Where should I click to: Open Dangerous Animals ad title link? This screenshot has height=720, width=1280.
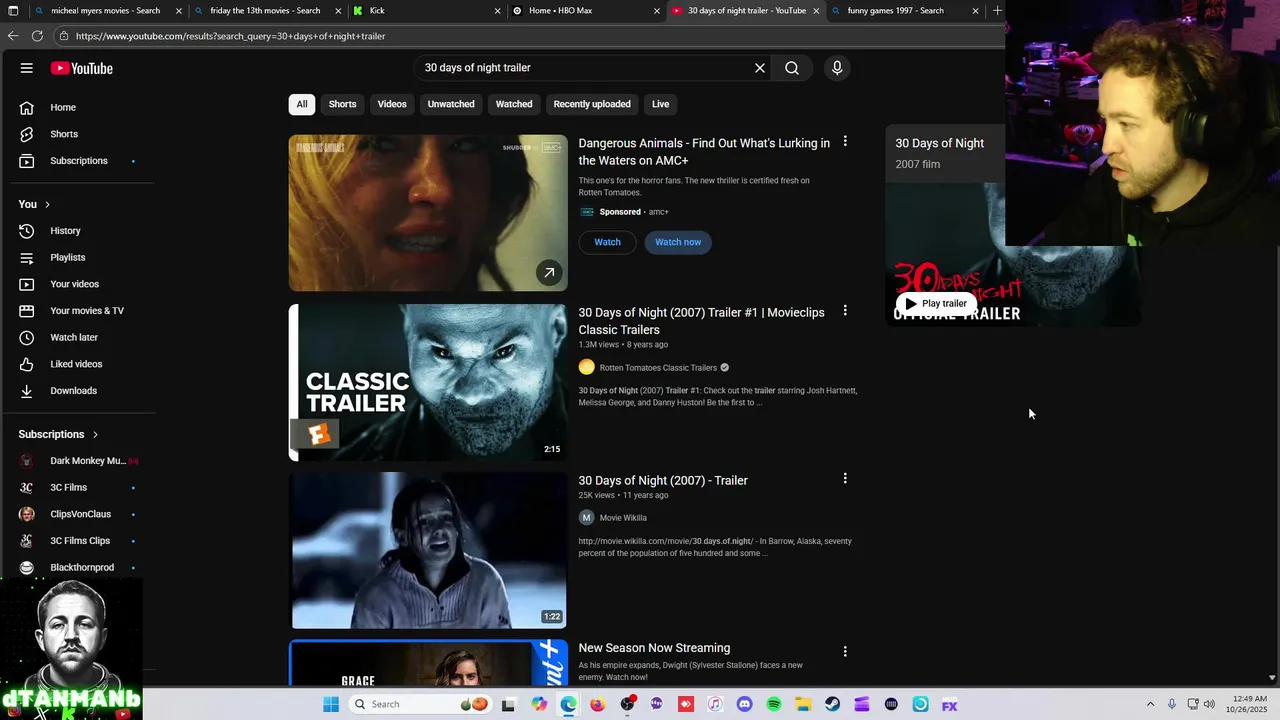704,152
